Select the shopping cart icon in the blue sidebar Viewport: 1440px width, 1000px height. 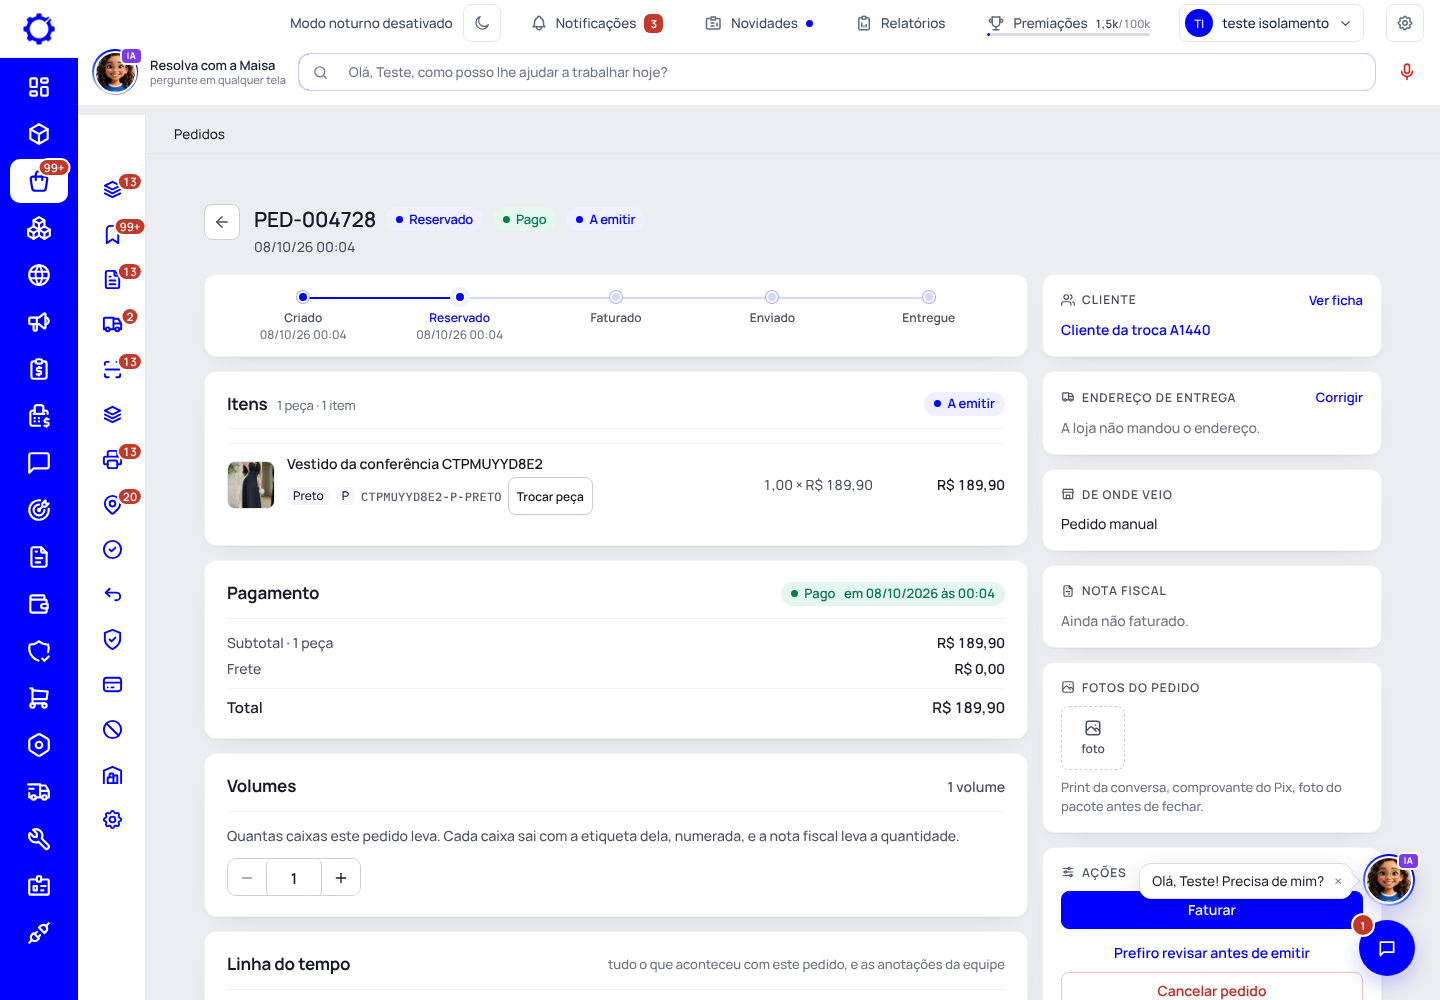tap(39, 698)
